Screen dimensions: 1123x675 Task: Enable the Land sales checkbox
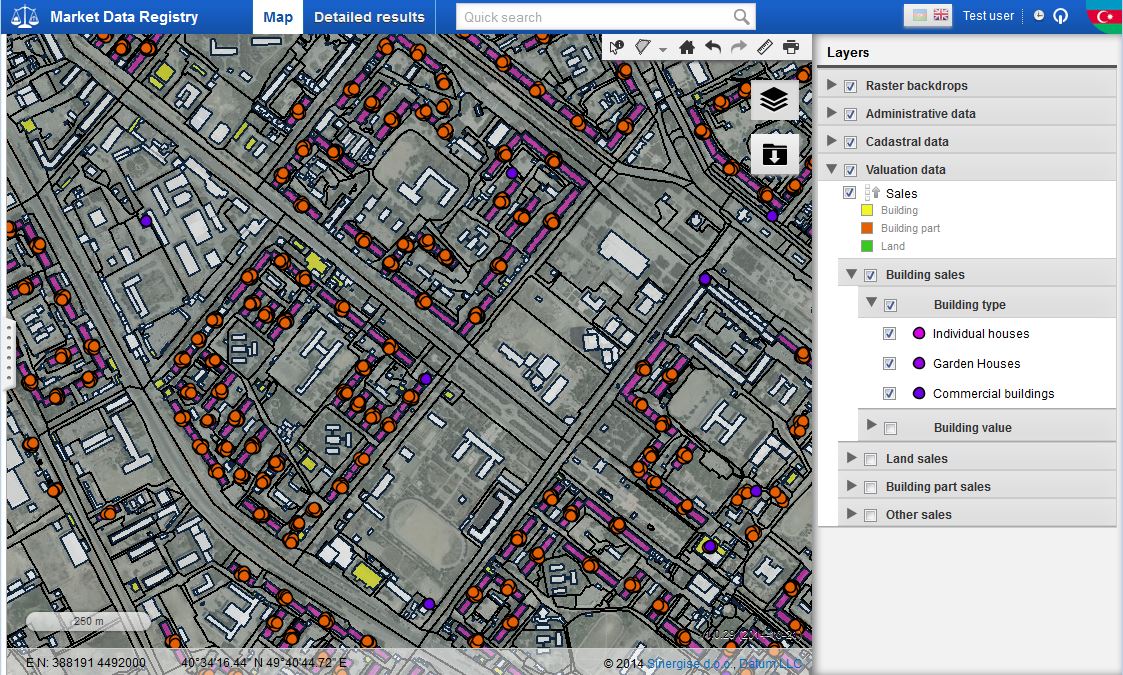pos(870,459)
